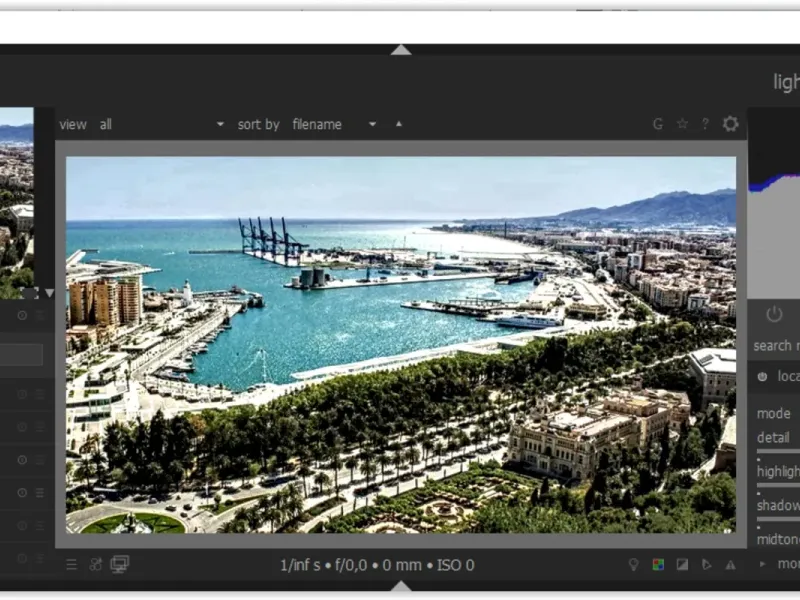Disable the local contrast module power toggle
800x600 pixels.
(x=762, y=377)
